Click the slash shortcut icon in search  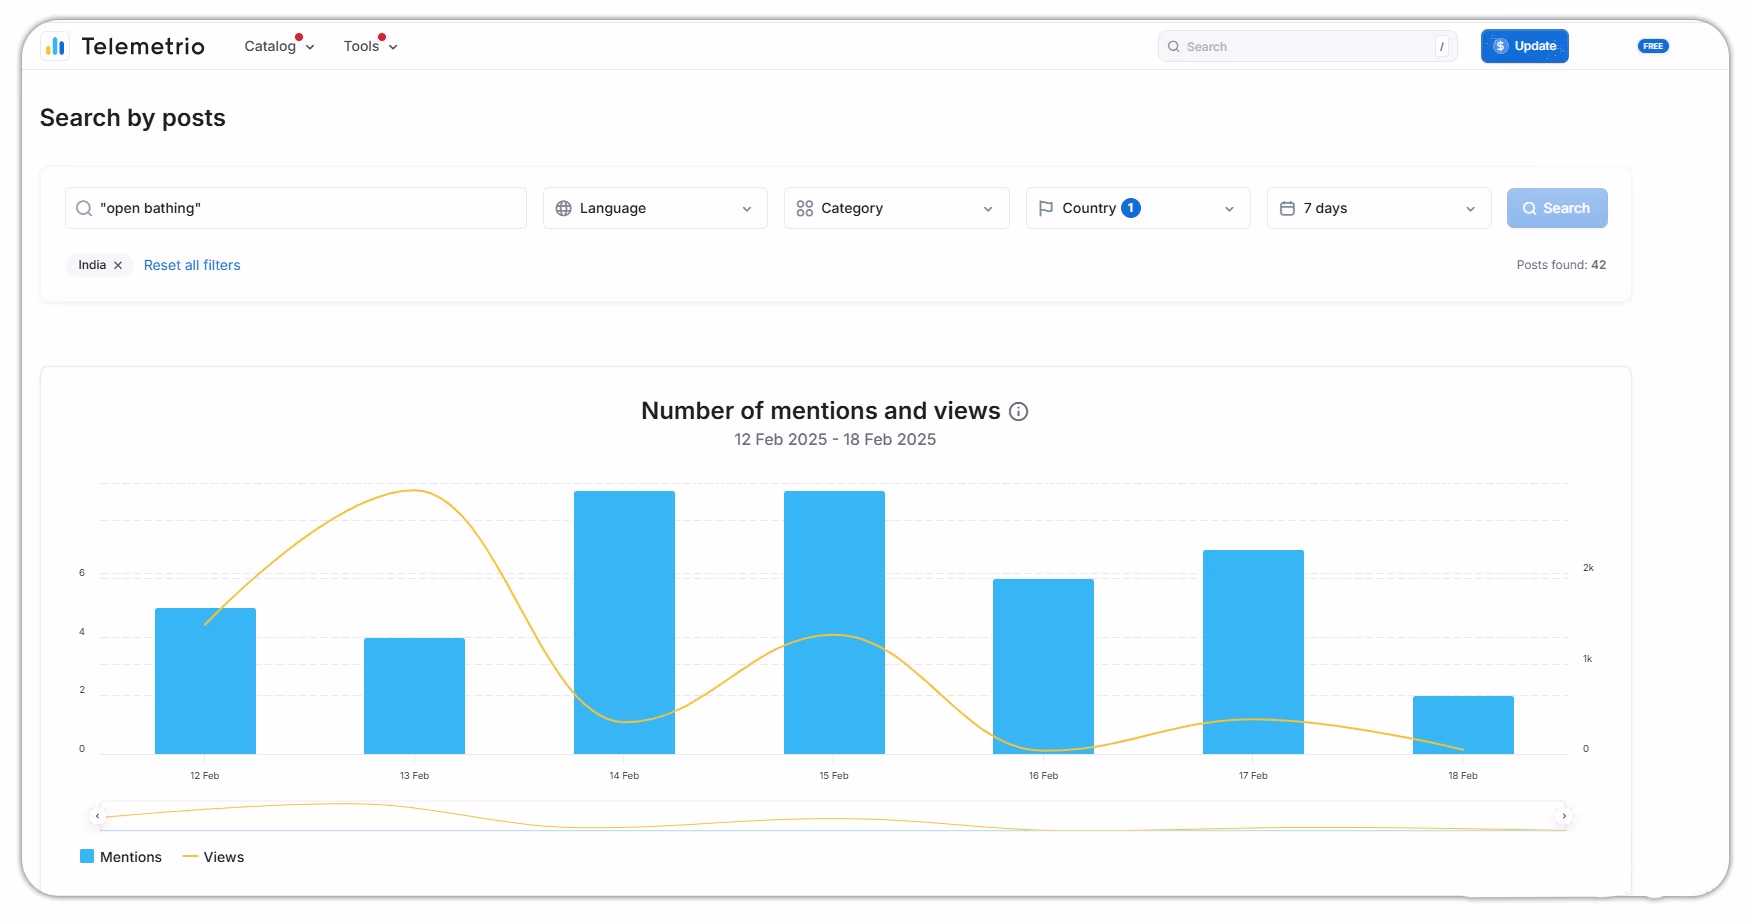1441,46
